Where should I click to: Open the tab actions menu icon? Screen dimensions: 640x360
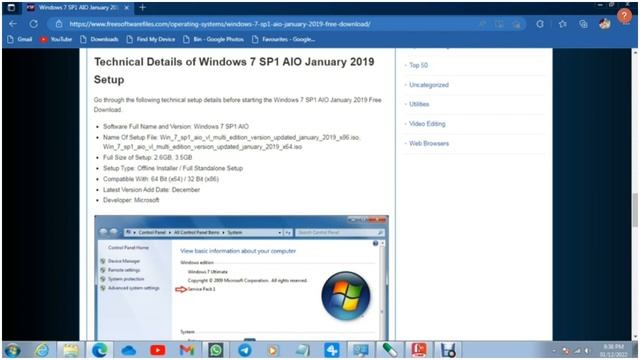click(x=11, y=7)
